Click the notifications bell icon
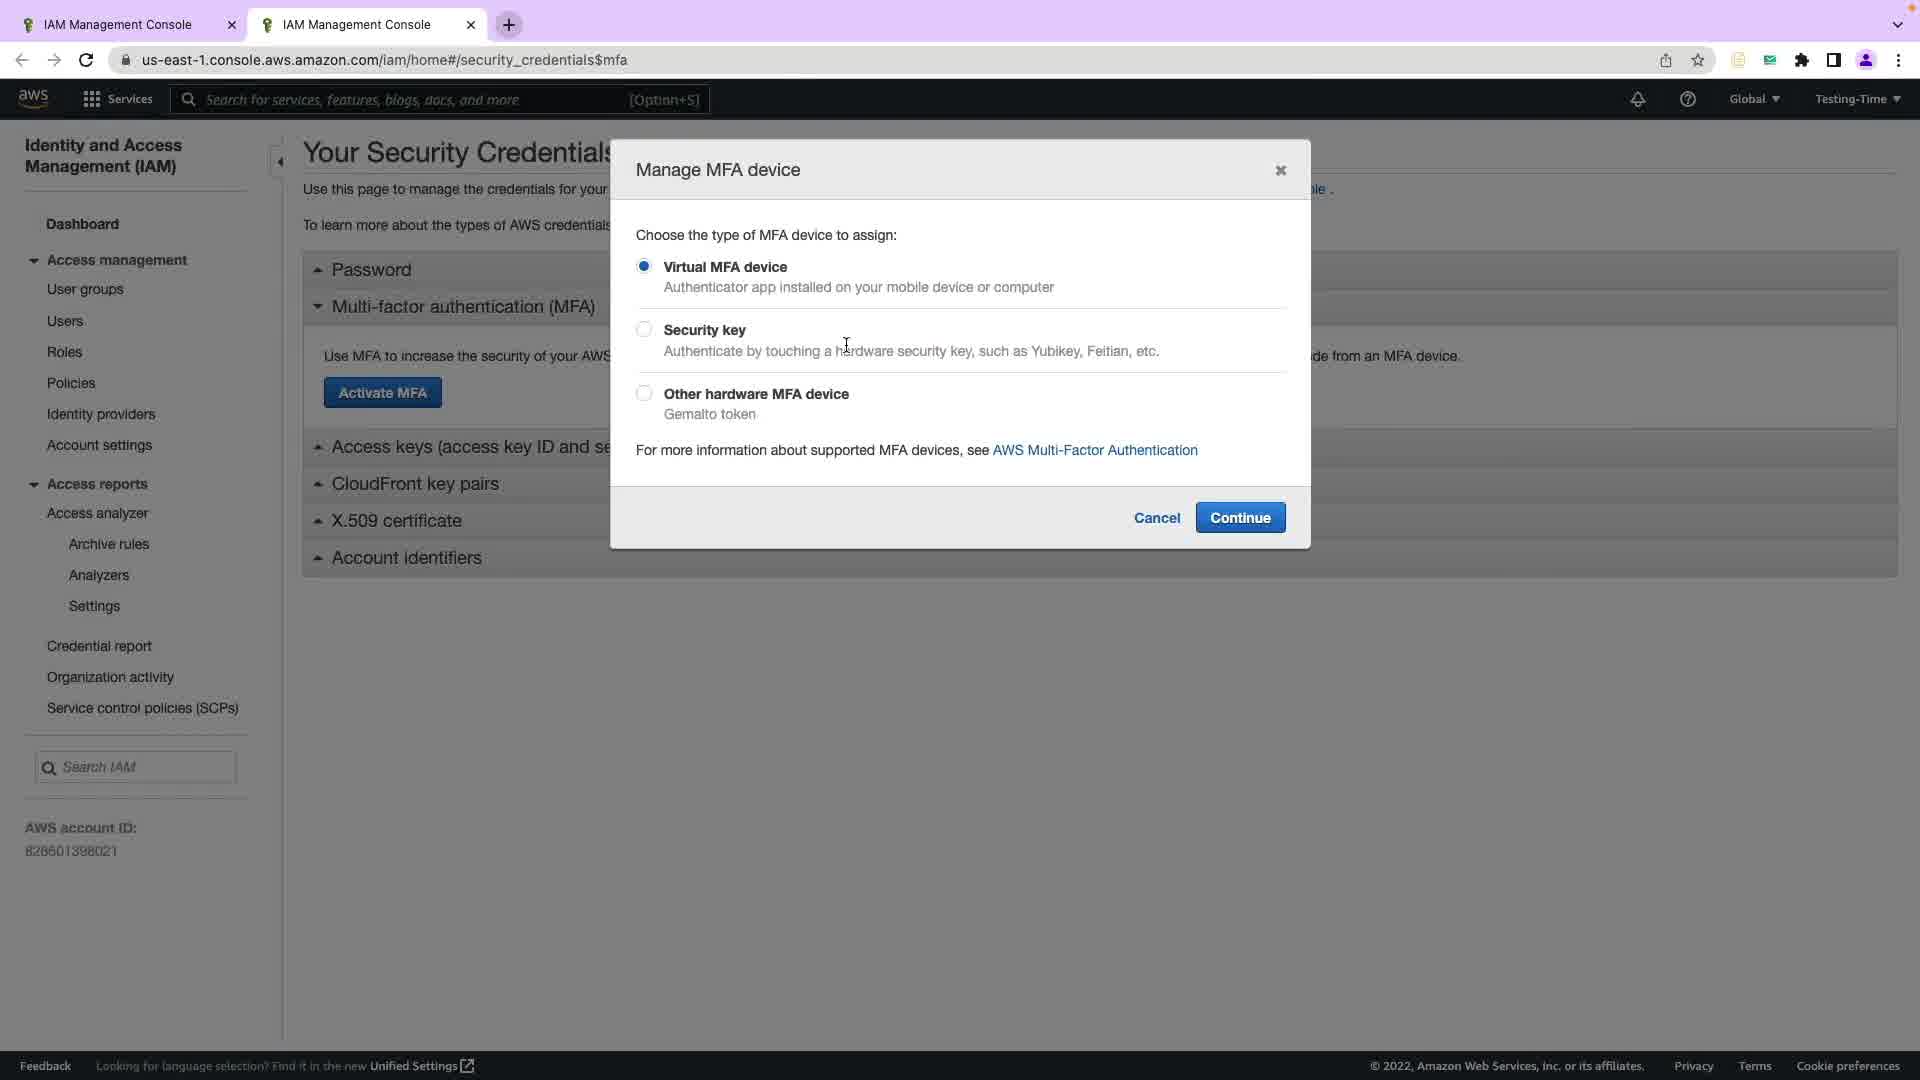Screen dimensions: 1920x1080 coord(1637,99)
